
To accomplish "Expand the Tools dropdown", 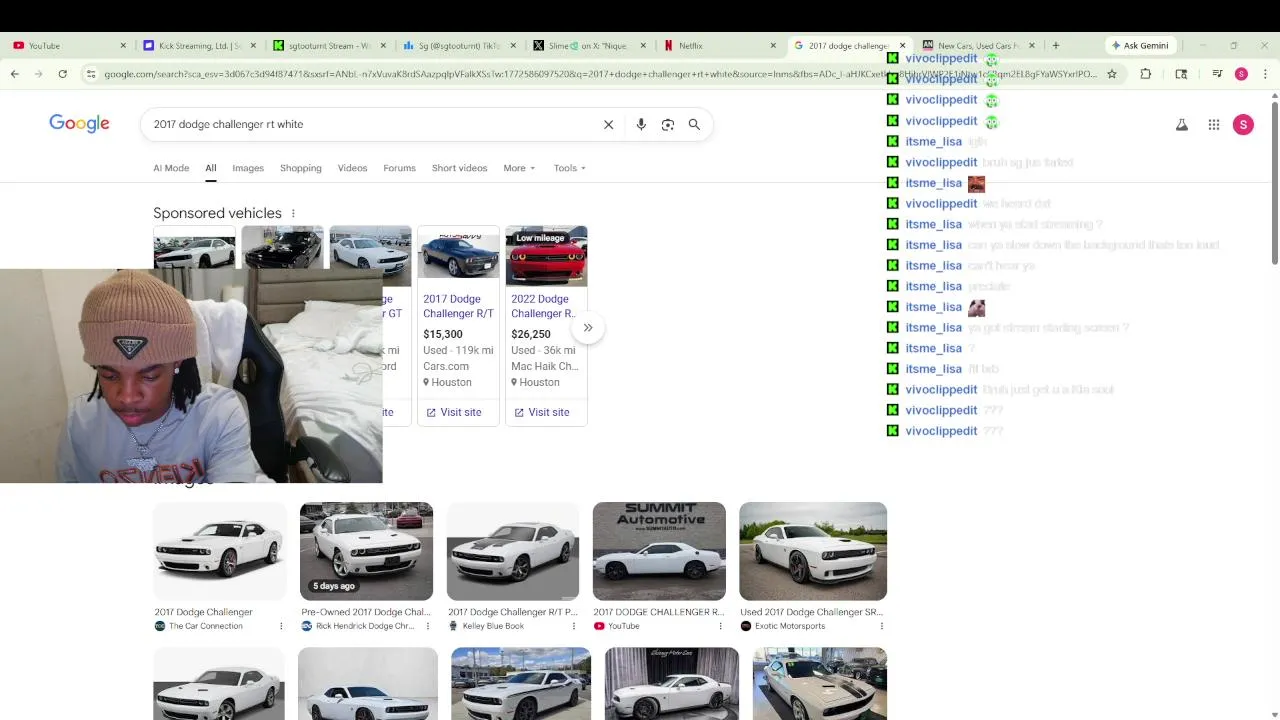I will click(570, 168).
